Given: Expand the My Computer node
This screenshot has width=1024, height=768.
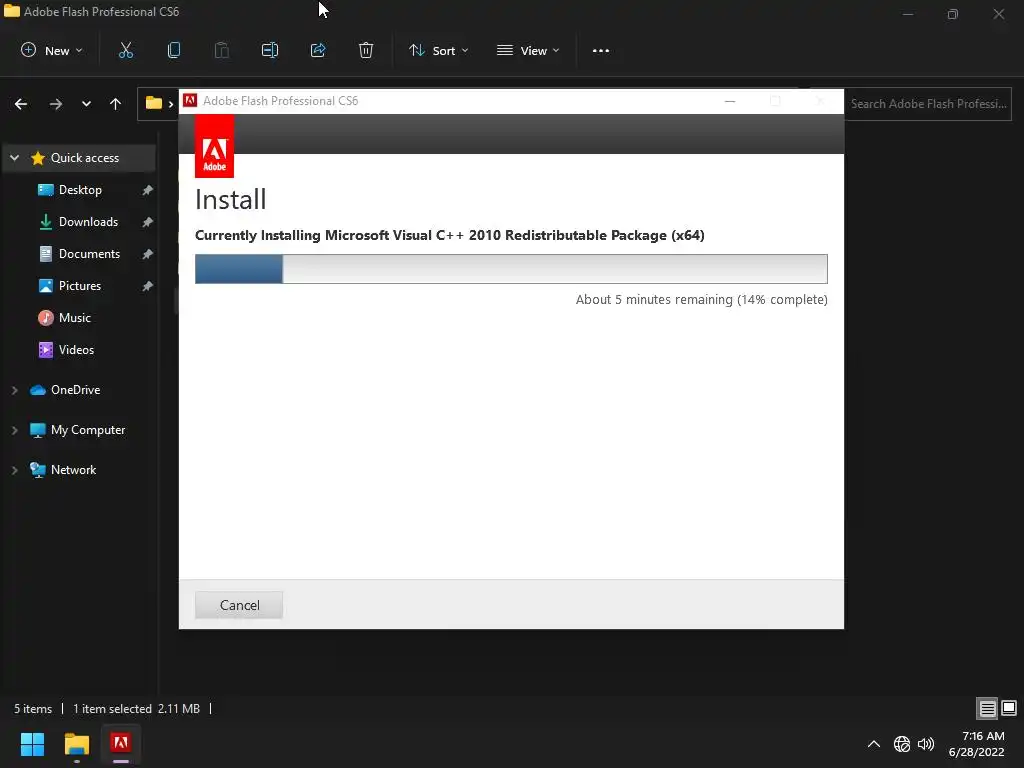Looking at the screenshot, I should [14, 430].
